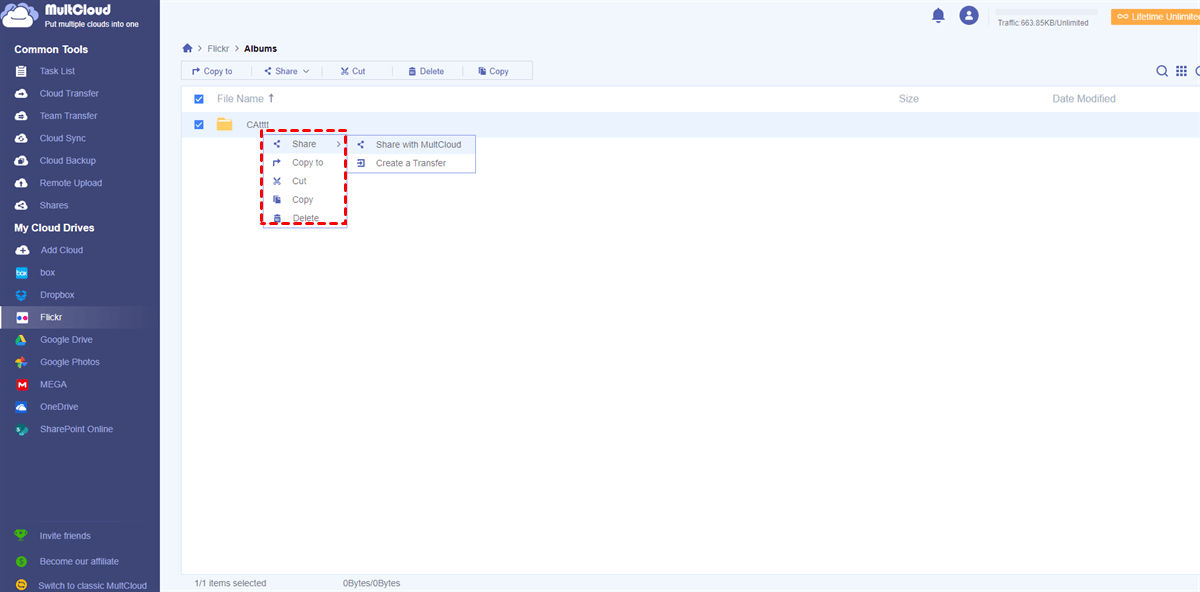Toggle the select-all checkbox in header
The image size is (1200, 592).
[199, 99]
